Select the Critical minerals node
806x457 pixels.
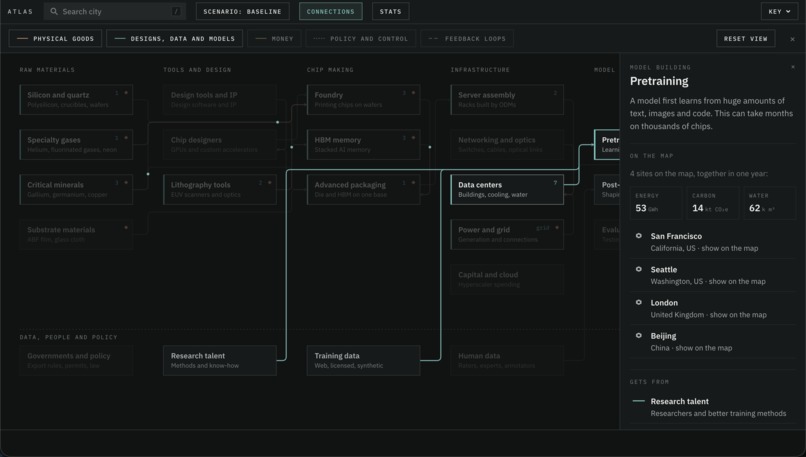tap(76, 189)
